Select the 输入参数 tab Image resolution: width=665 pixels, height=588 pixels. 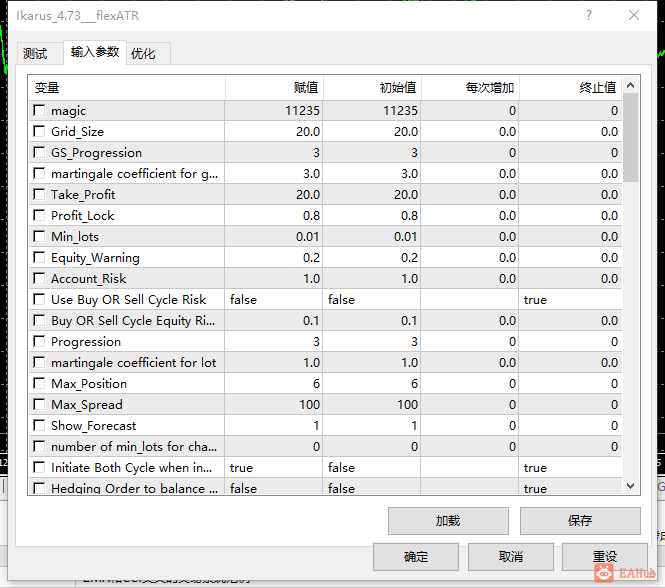tap(95, 52)
